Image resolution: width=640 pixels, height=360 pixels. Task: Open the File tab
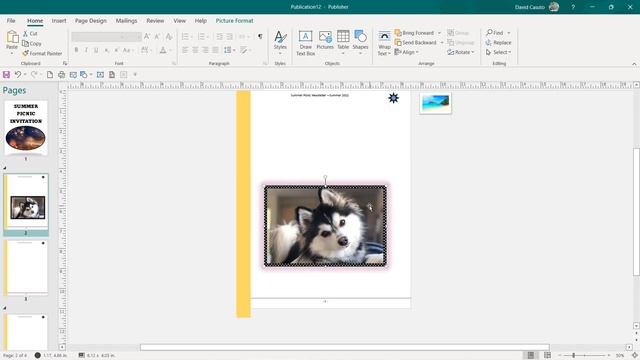pos(11,20)
